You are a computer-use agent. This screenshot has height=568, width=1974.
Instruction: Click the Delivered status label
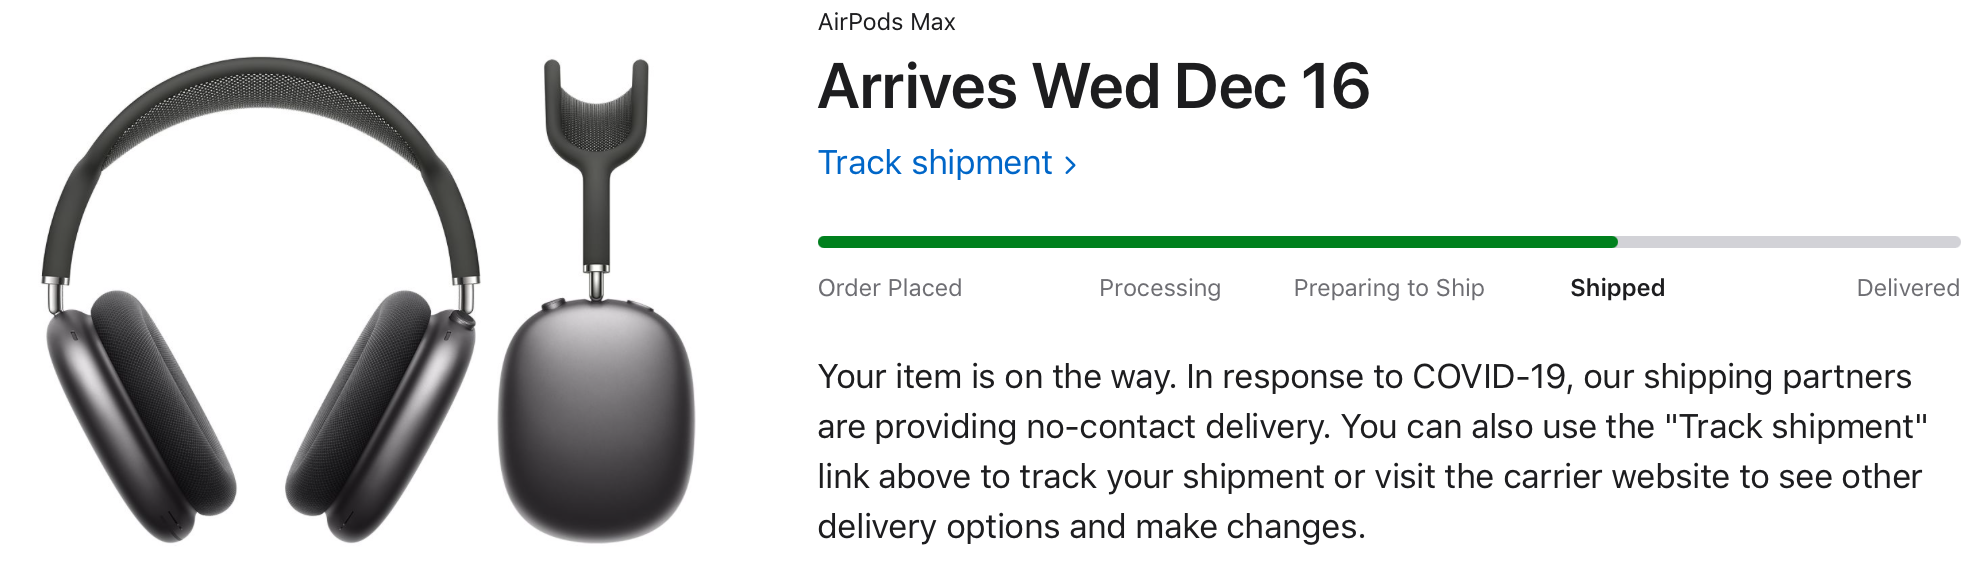1907,288
